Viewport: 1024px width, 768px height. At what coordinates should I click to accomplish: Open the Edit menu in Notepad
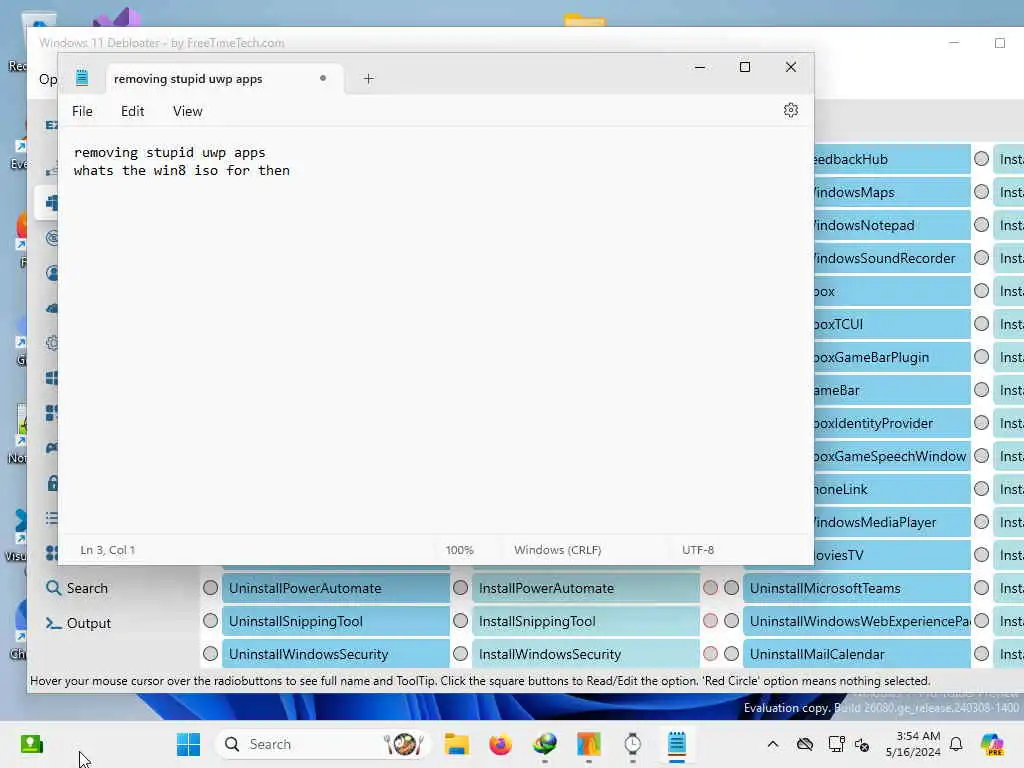tap(132, 111)
